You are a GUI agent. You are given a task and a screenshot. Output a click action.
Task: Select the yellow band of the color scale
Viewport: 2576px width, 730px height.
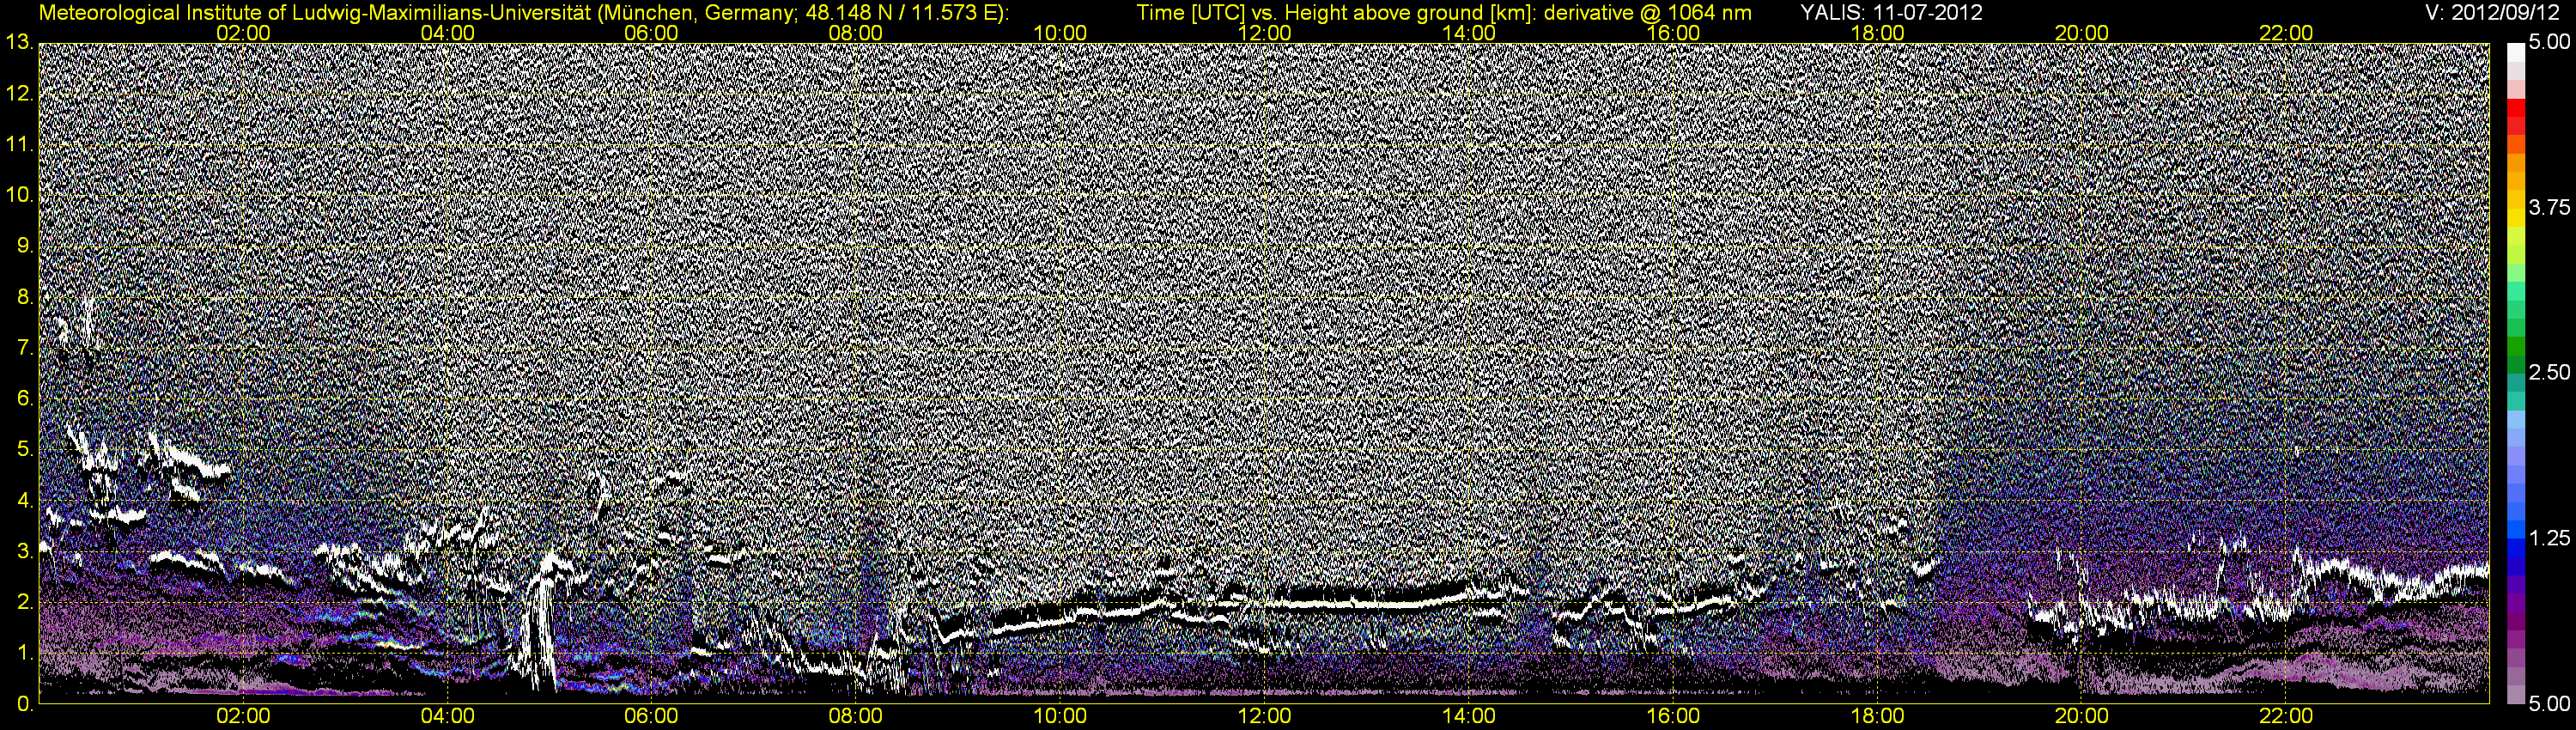(x=2514, y=218)
